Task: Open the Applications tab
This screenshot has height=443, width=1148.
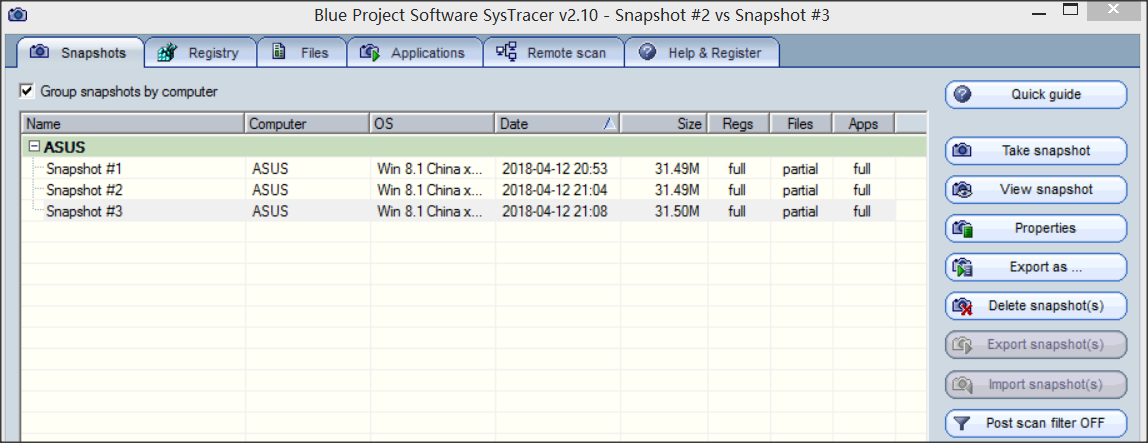Action: click(x=414, y=53)
